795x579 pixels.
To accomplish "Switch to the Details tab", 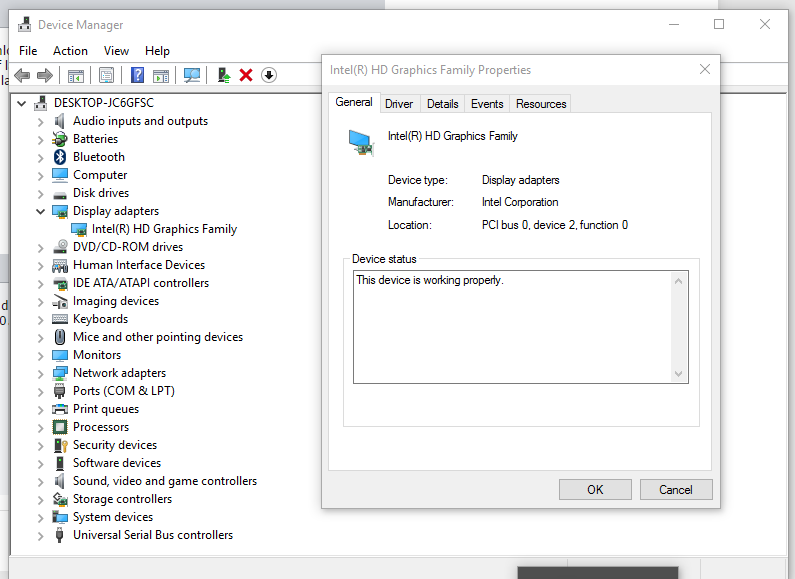I will pos(443,104).
